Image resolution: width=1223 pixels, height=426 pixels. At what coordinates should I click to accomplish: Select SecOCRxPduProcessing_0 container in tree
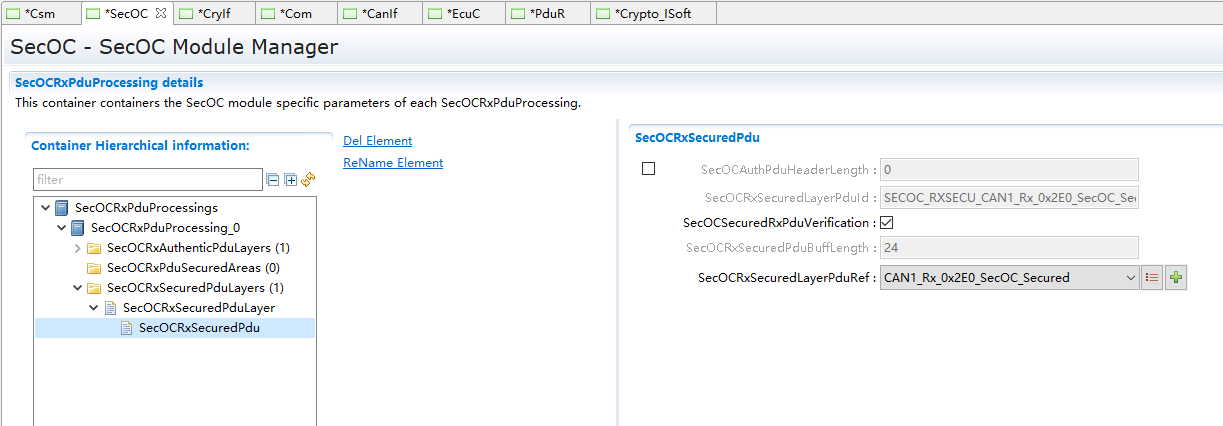(x=165, y=228)
